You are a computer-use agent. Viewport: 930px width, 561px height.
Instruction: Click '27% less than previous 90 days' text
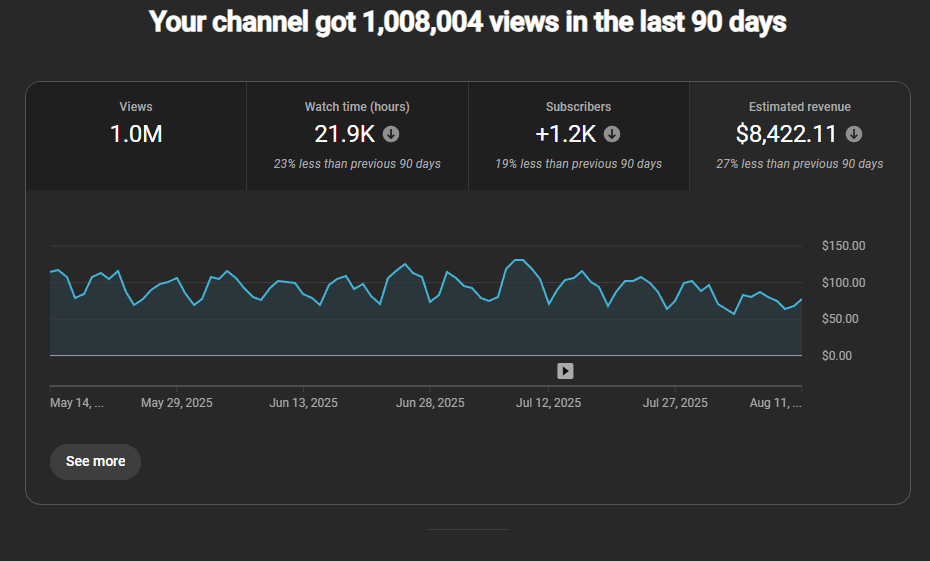pos(799,164)
